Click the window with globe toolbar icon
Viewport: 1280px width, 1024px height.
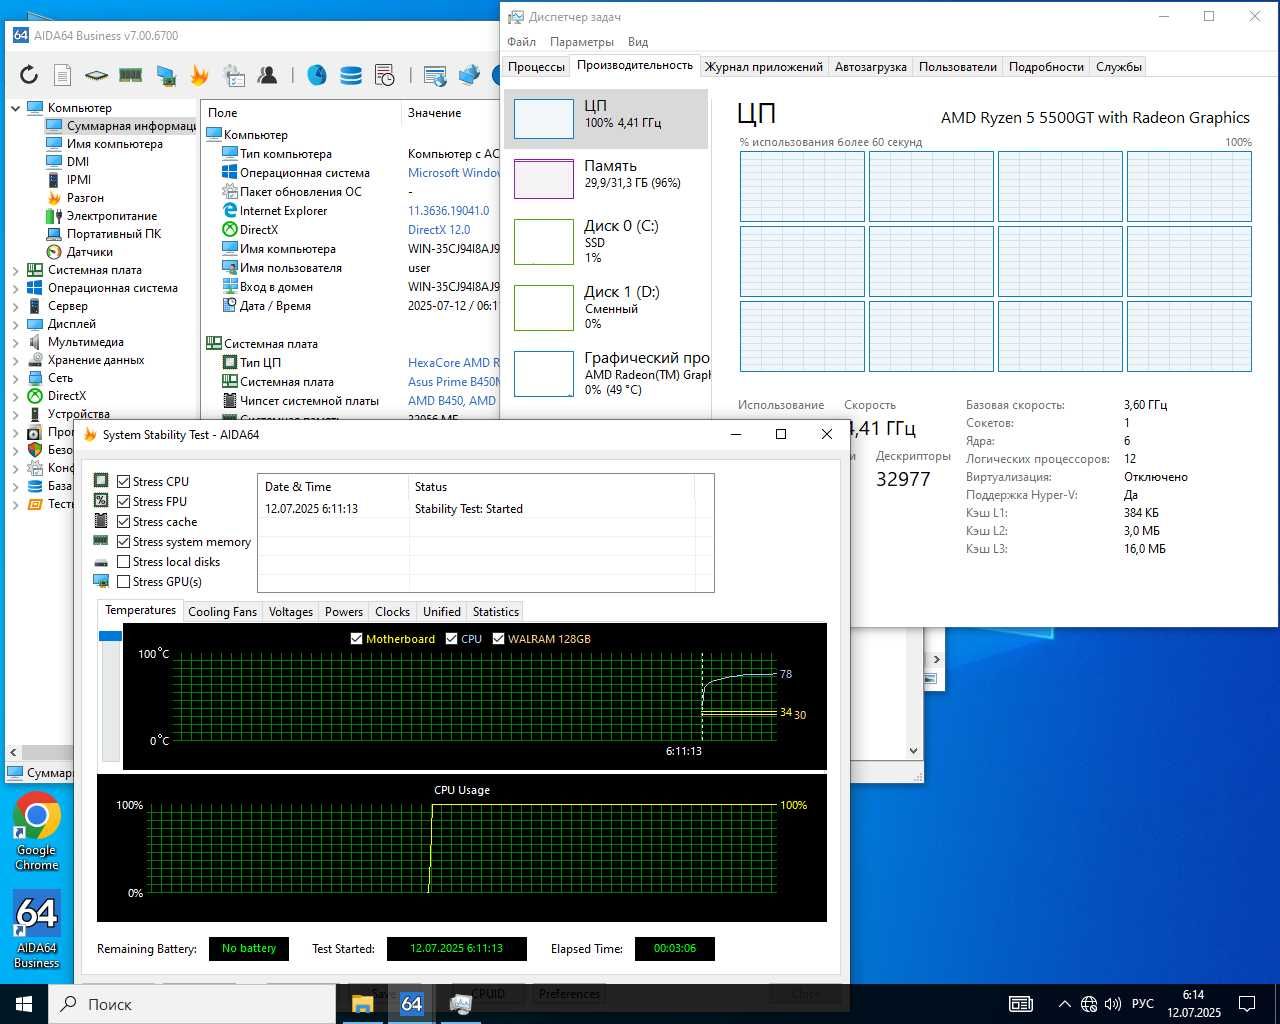click(435, 74)
